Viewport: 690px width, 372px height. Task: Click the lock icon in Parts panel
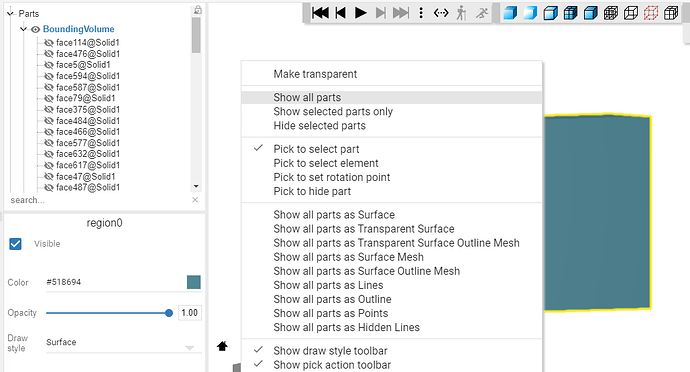point(198,9)
